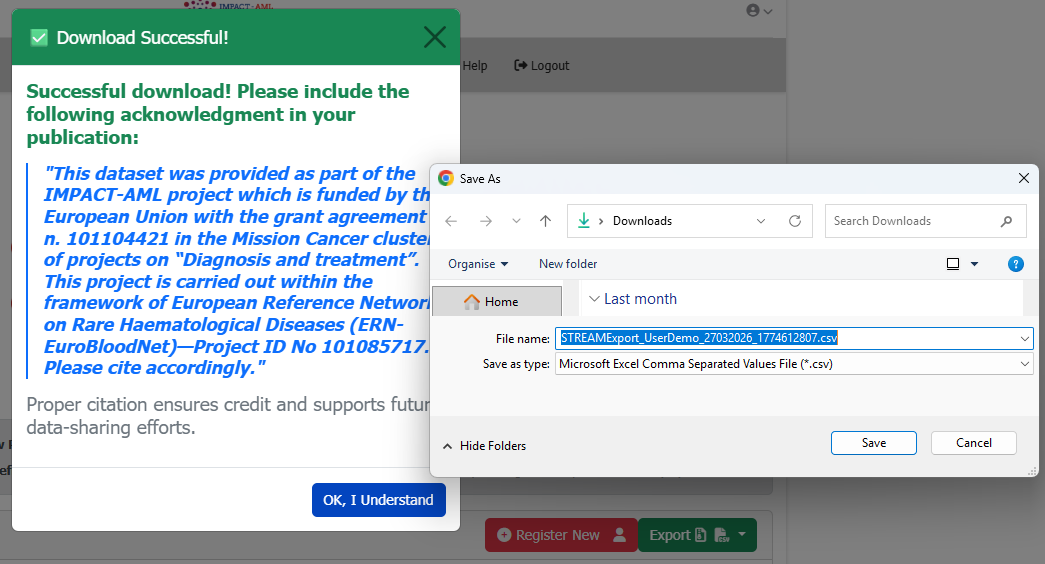
Task: Click the search magnifier icon
Action: click(x=1006, y=221)
